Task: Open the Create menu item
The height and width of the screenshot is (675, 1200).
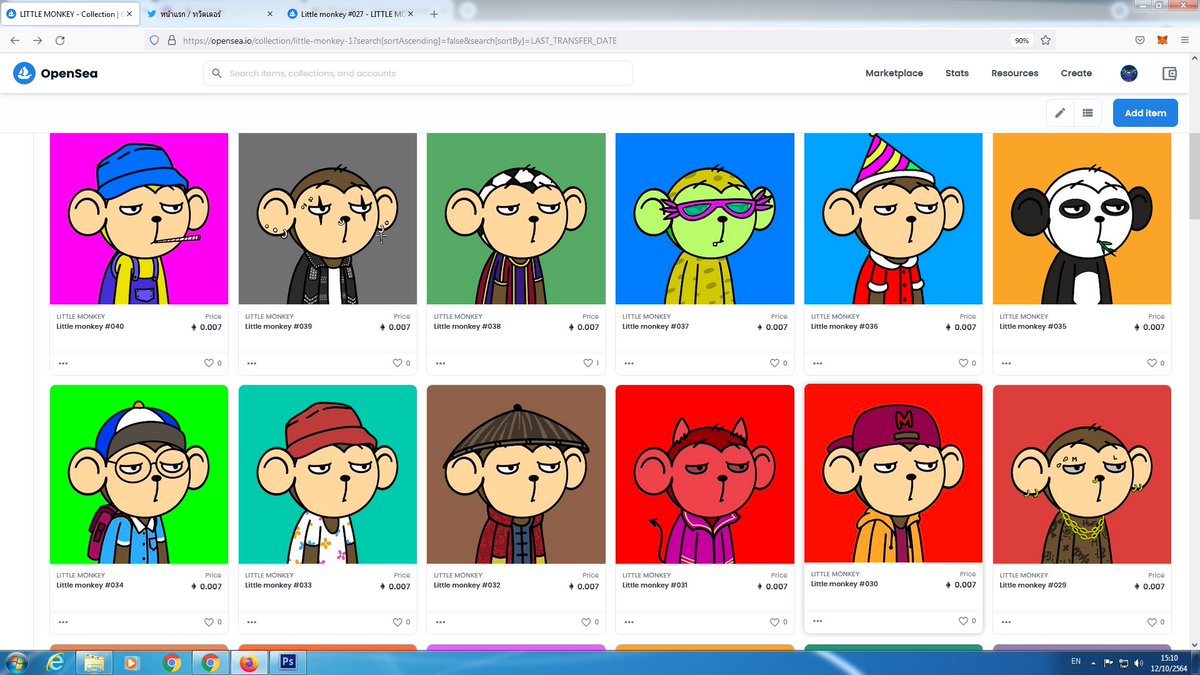Action: (1076, 73)
